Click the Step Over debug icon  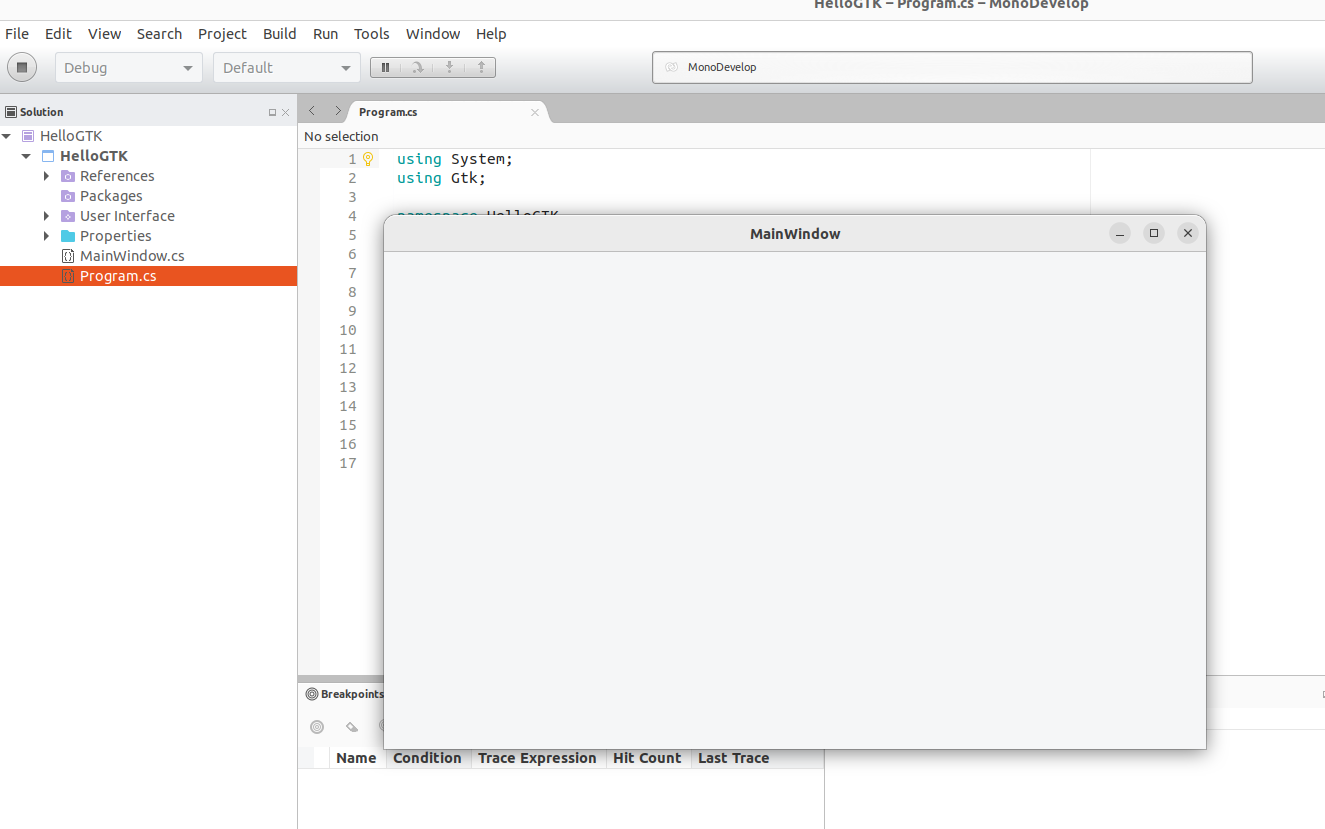point(417,67)
